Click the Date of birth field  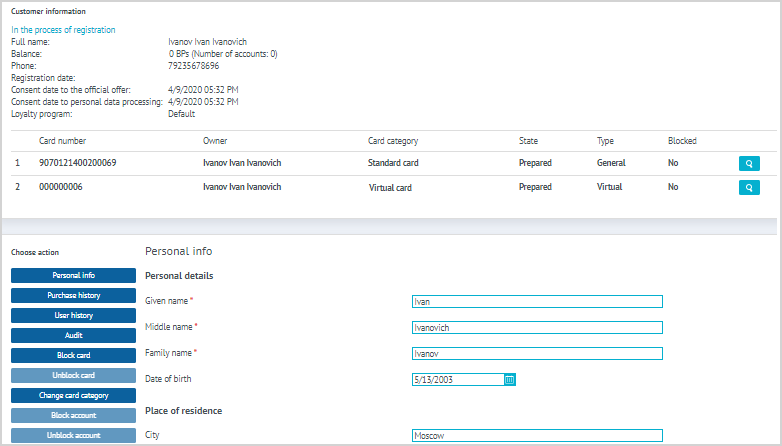click(x=457, y=379)
